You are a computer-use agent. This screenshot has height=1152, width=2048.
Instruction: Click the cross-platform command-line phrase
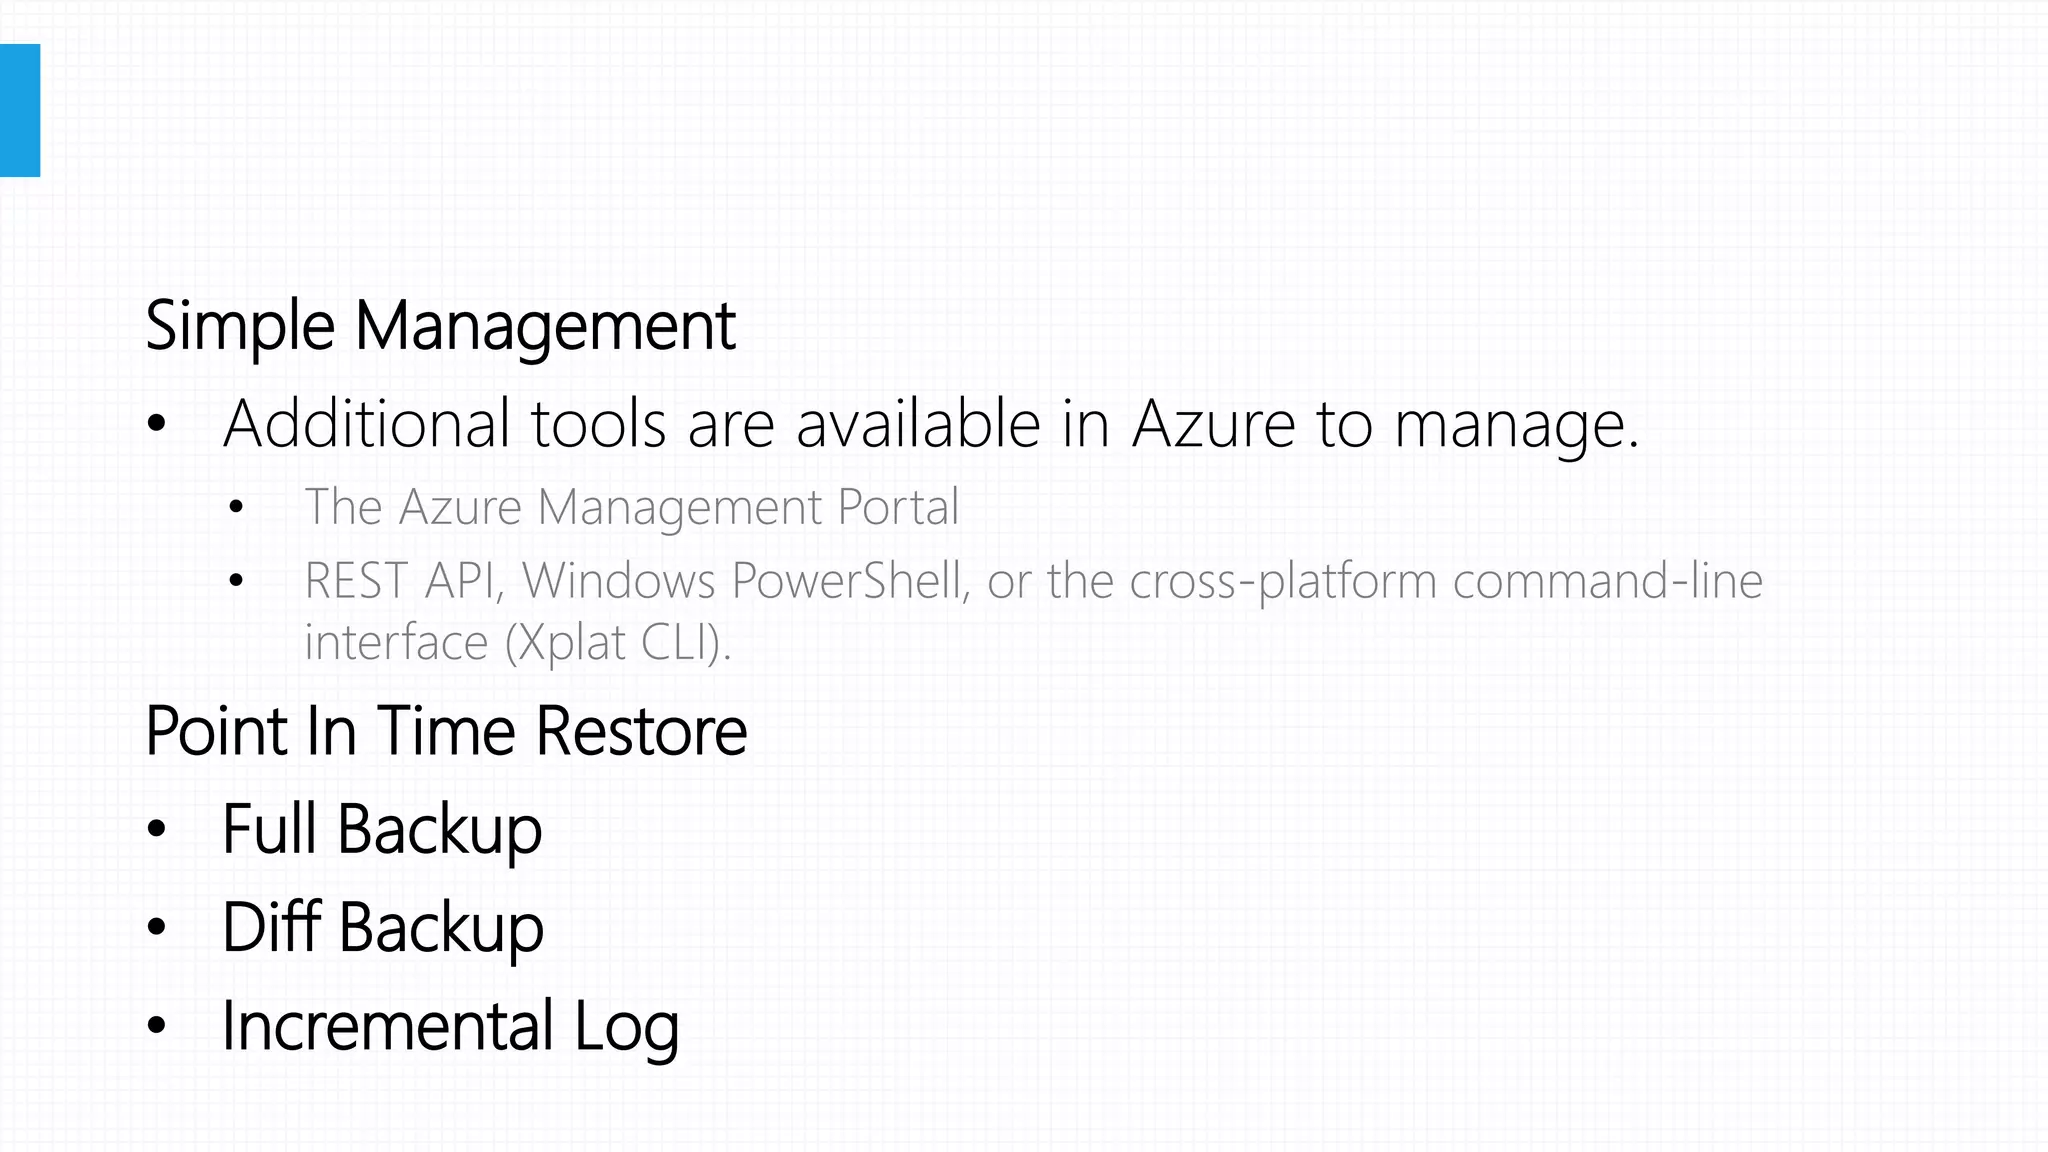coord(1446,581)
